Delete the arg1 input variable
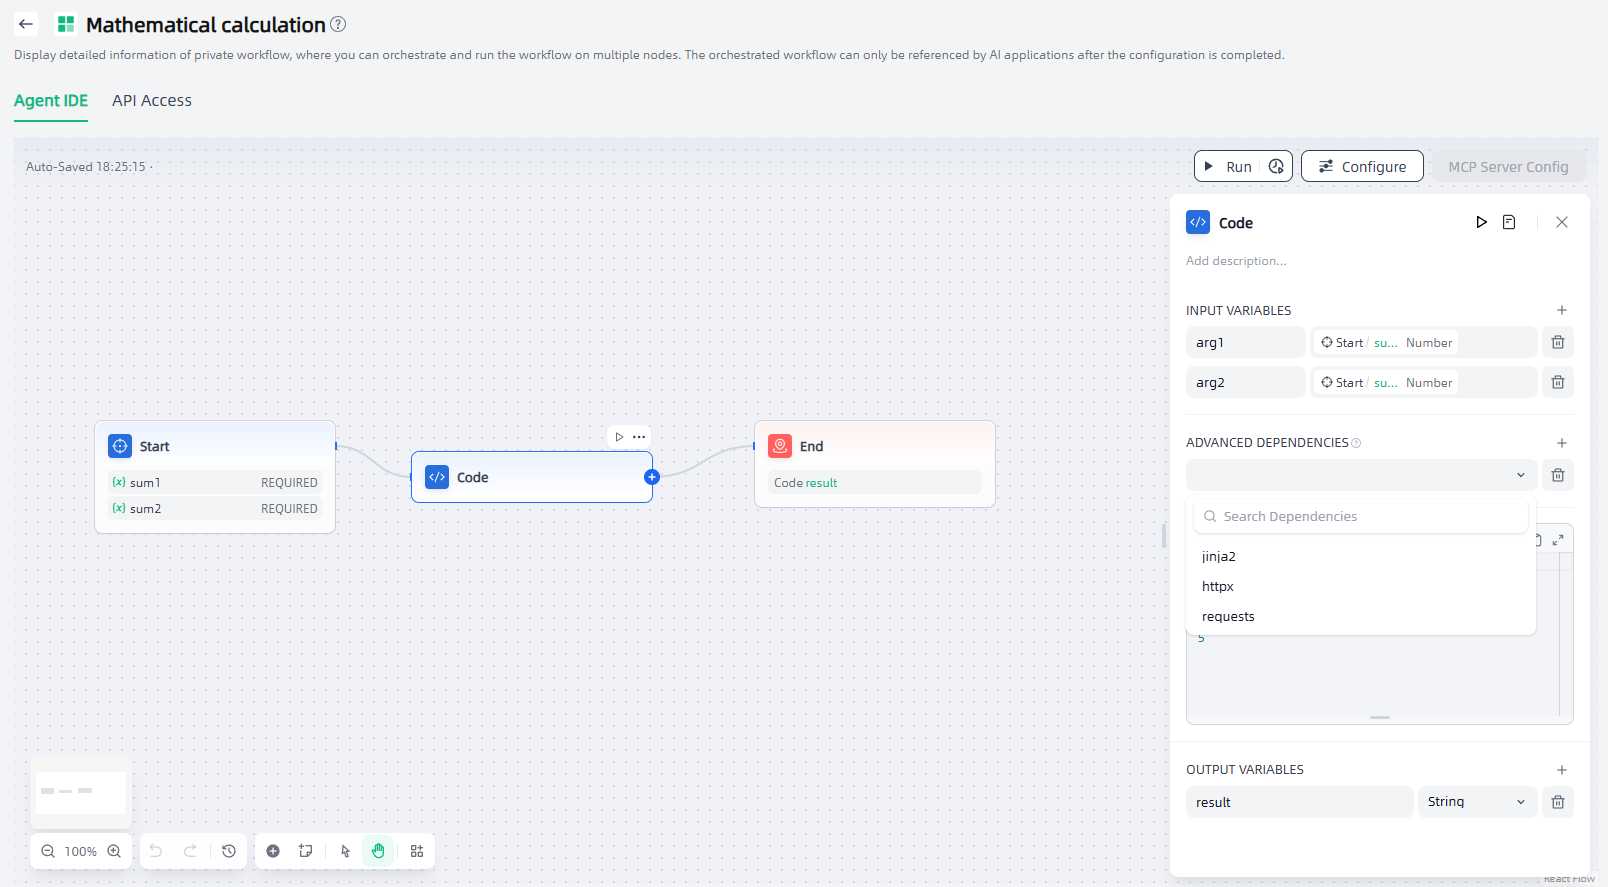Image resolution: width=1608 pixels, height=887 pixels. coord(1557,342)
